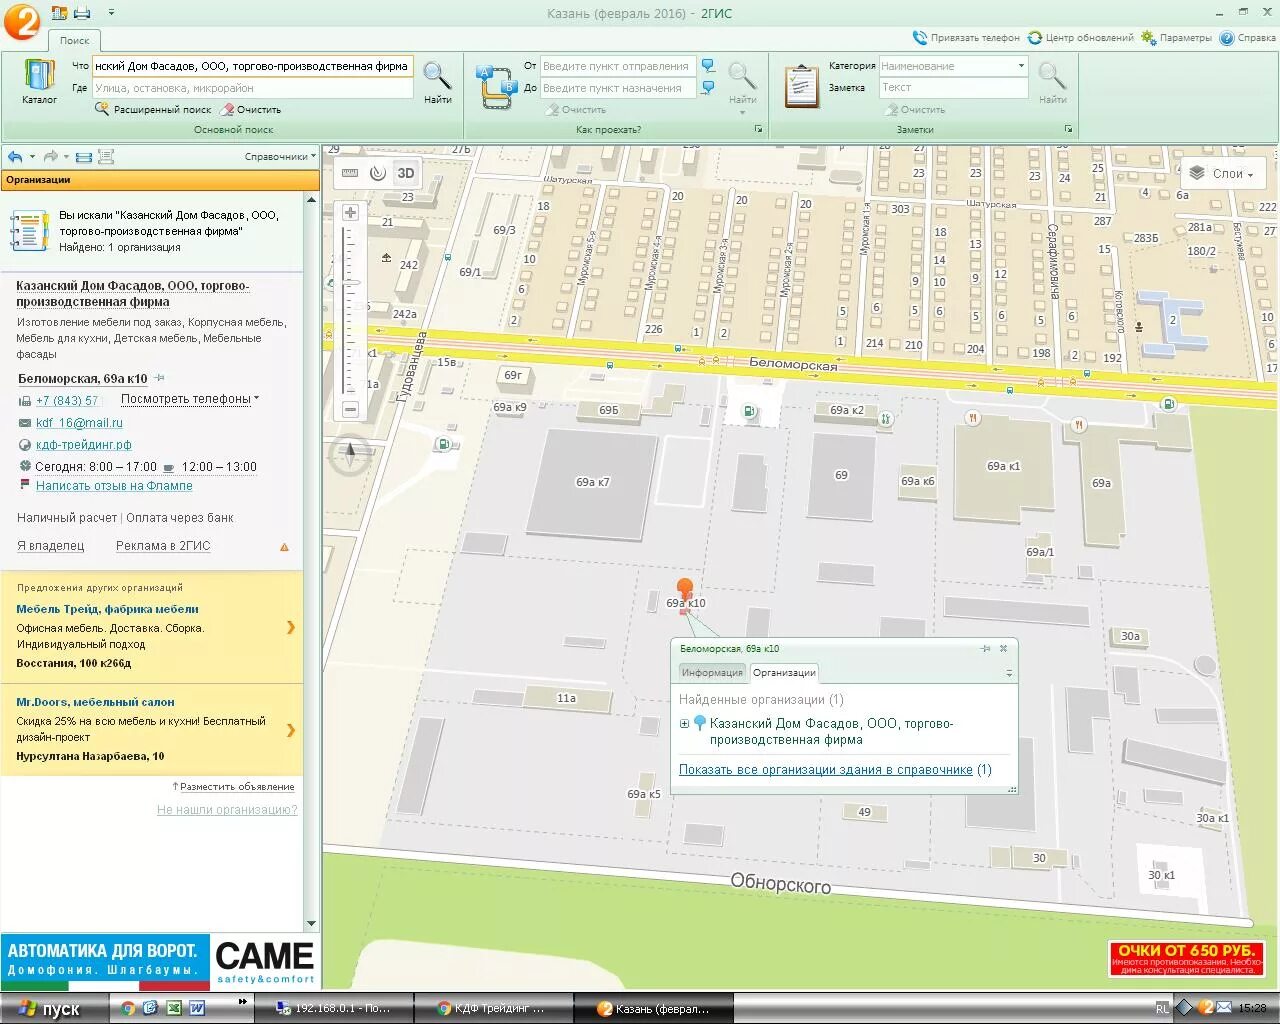Clear main search with Очистить
The image size is (1280, 1024).
pyautogui.click(x=251, y=110)
